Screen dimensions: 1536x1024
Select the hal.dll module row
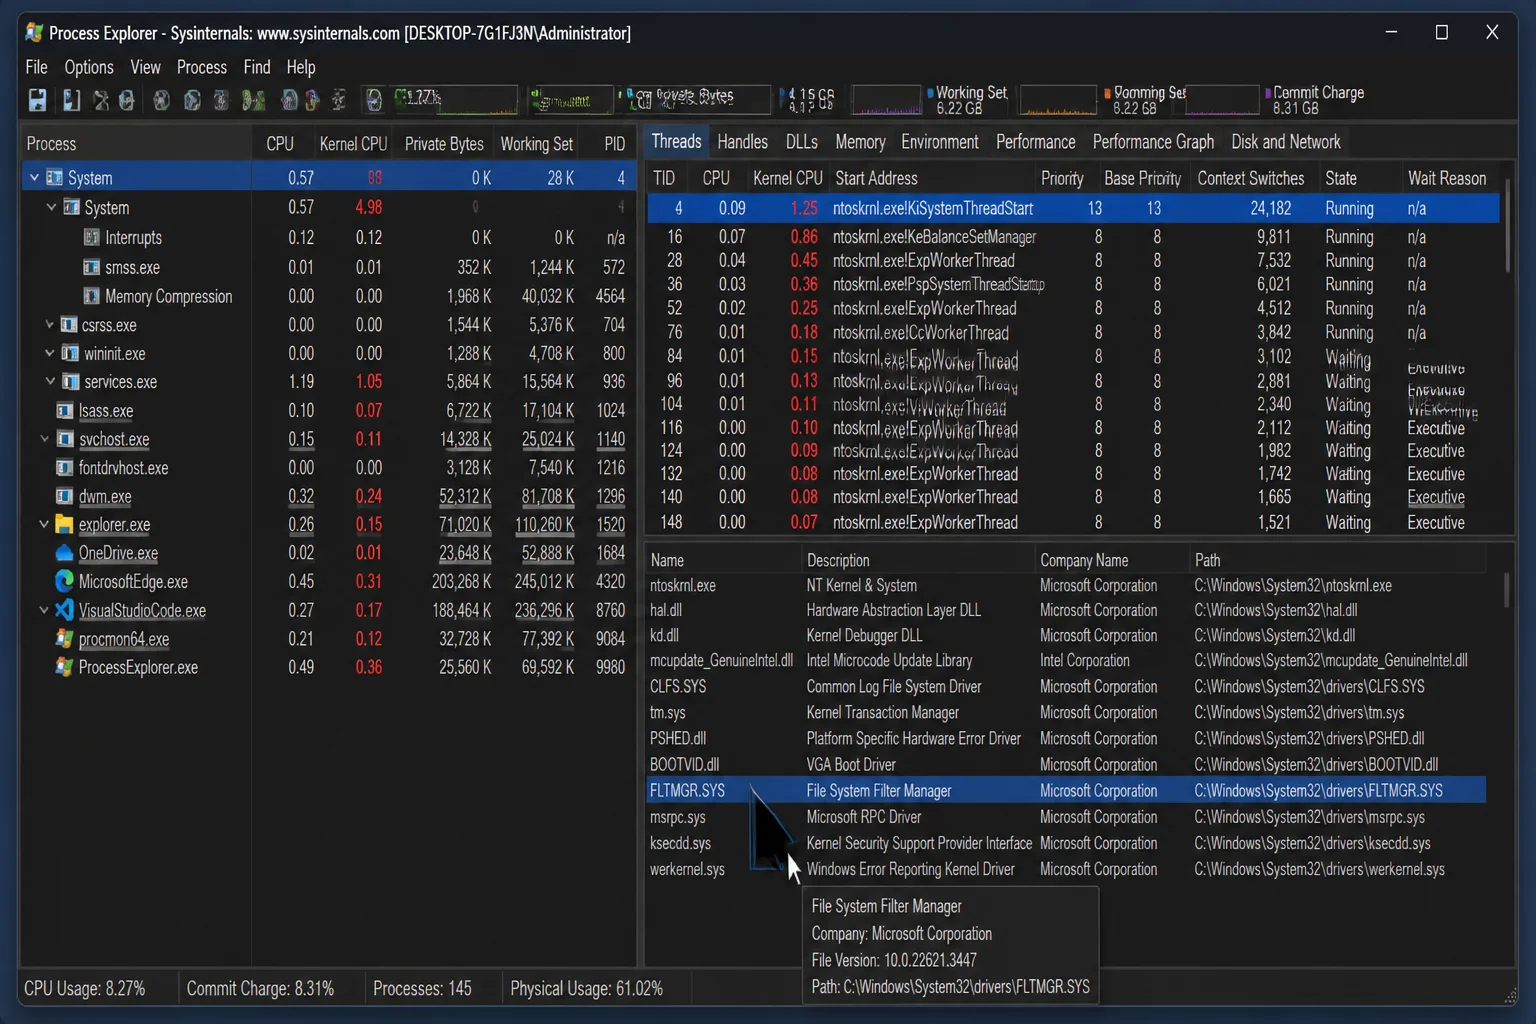(1066, 611)
